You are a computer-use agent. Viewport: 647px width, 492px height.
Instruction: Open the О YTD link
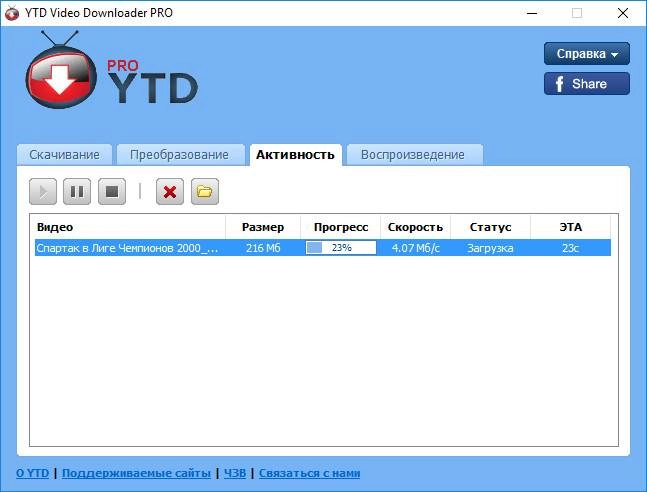click(33, 473)
